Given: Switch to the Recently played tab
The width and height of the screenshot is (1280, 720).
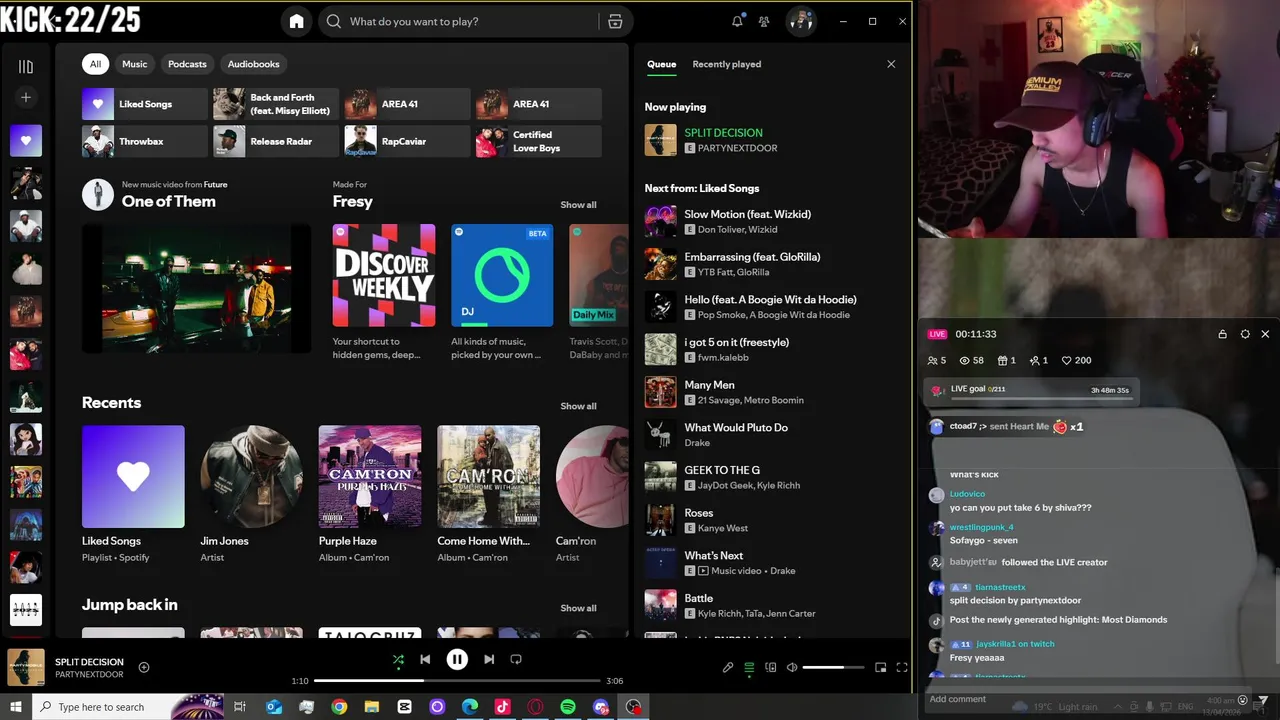Looking at the screenshot, I should [x=727, y=64].
